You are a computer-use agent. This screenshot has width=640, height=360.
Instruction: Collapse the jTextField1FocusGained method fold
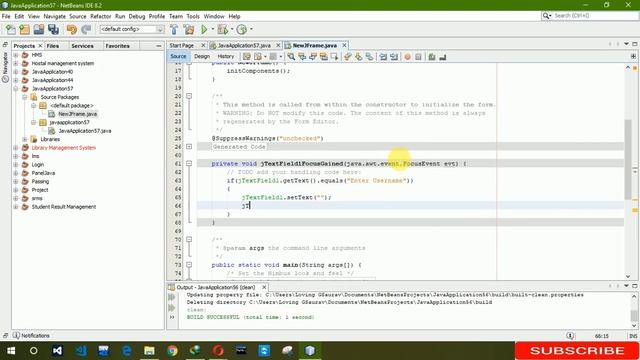189,163
